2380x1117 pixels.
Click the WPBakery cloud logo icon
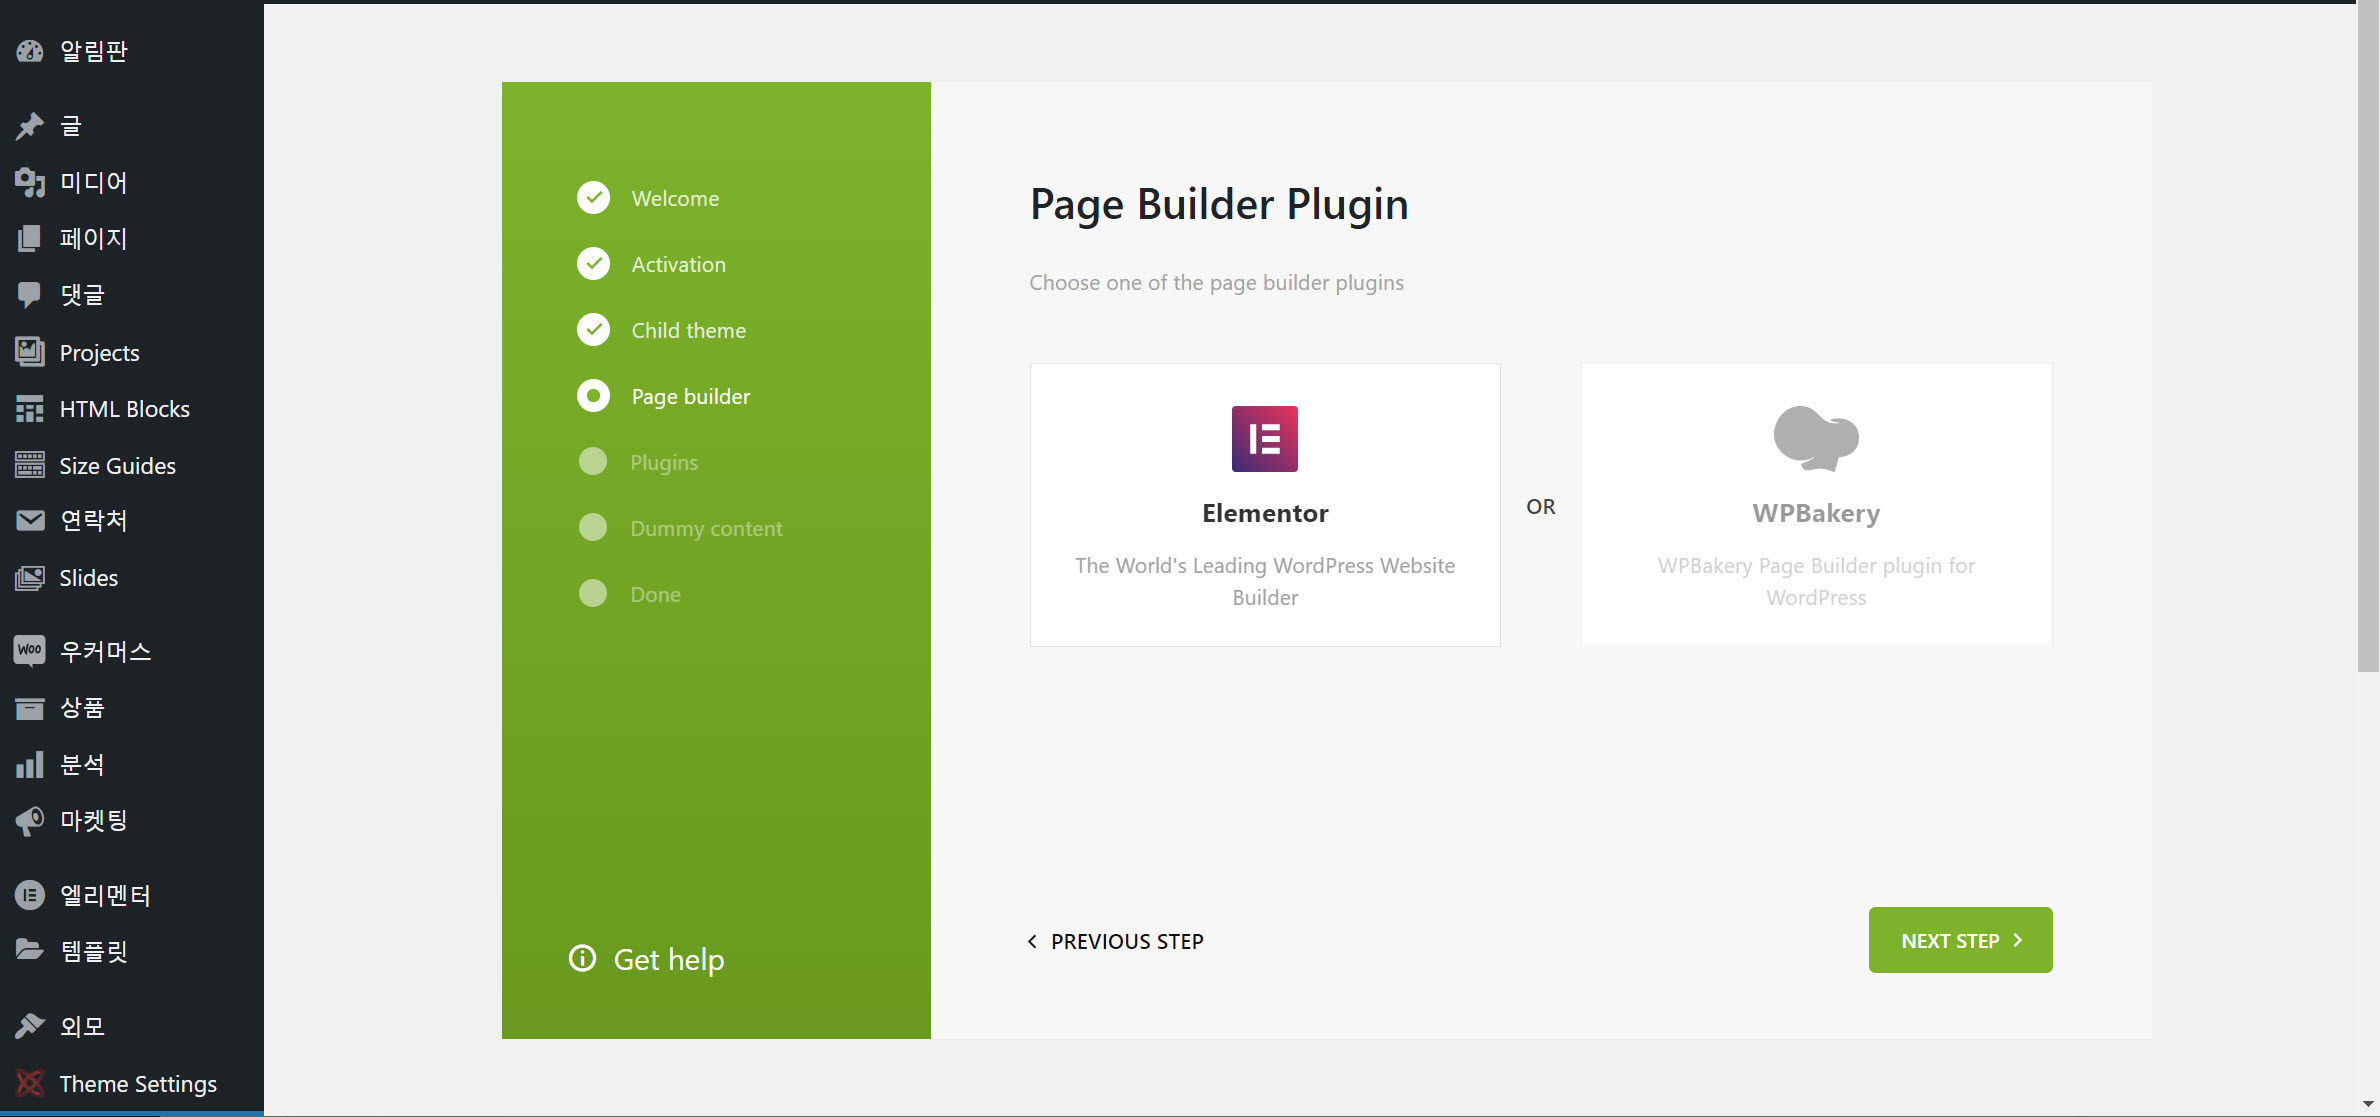[1815, 438]
